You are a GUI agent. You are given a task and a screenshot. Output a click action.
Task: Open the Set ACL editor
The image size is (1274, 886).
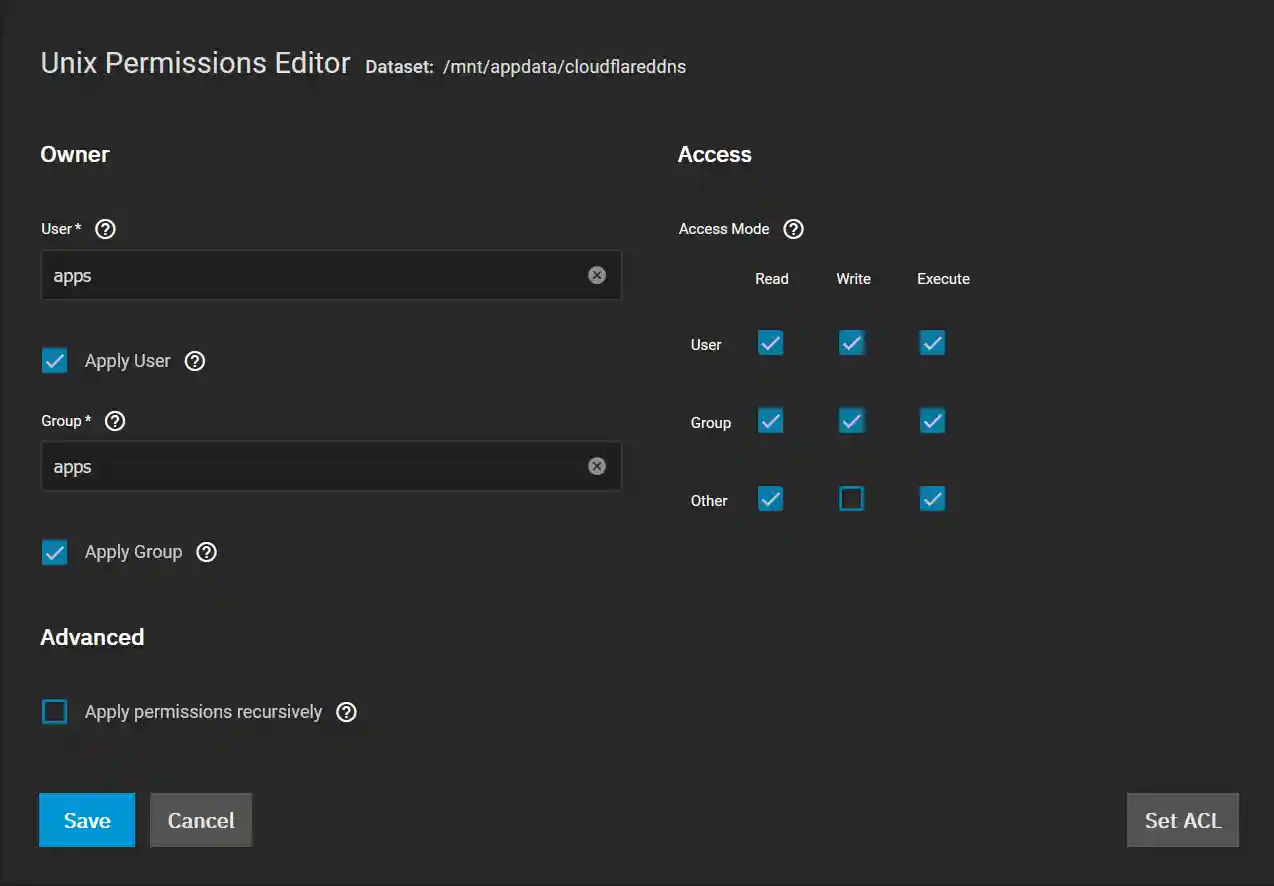click(x=1182, y=819)
